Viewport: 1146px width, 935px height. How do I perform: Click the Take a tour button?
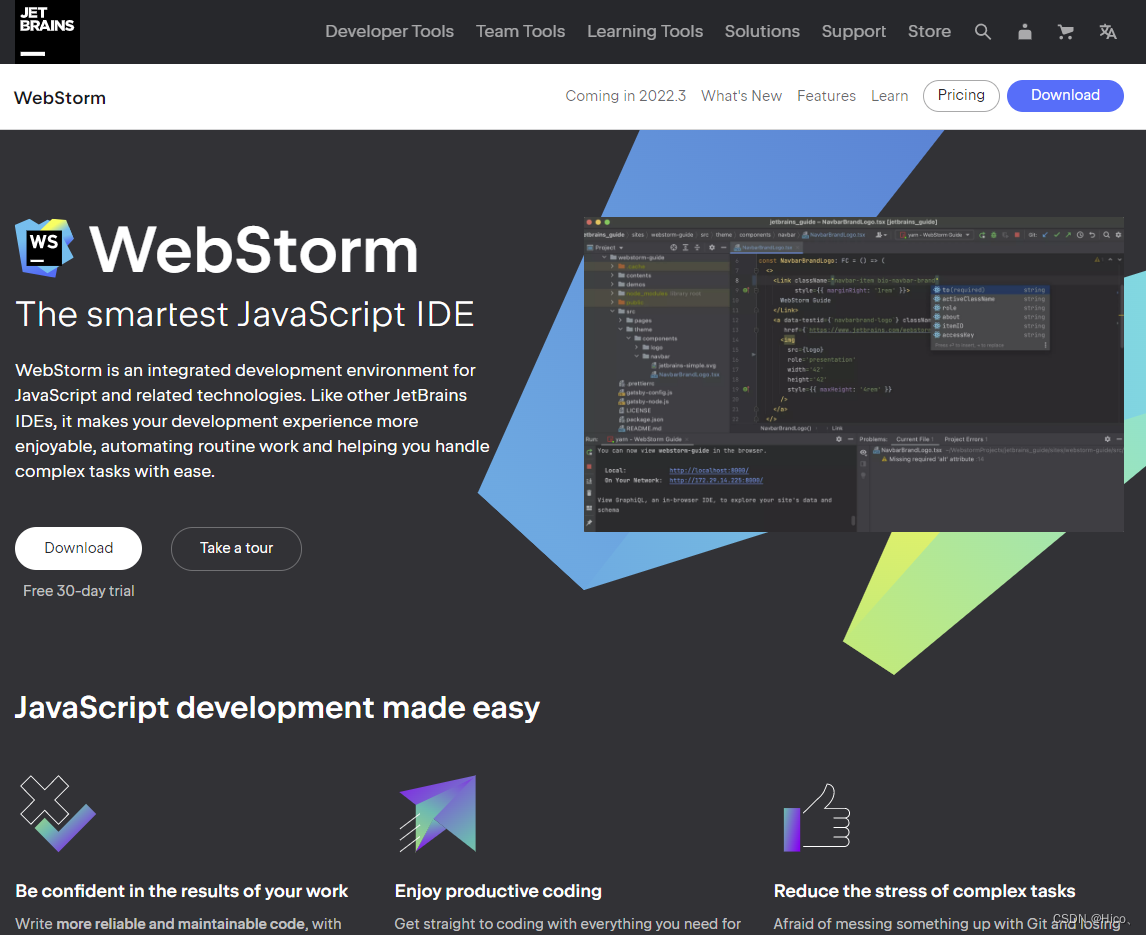[x=236, y=548]
